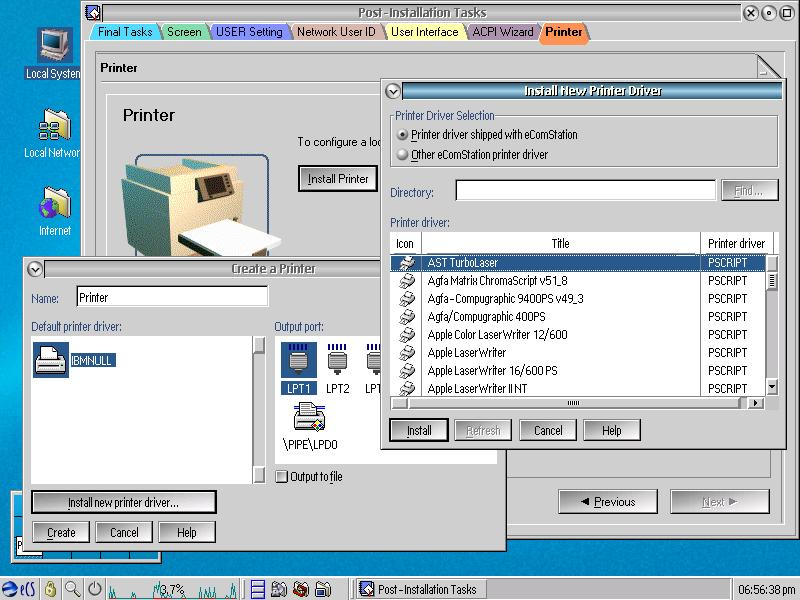Open the USER Setting tab

tap(249, 32)
